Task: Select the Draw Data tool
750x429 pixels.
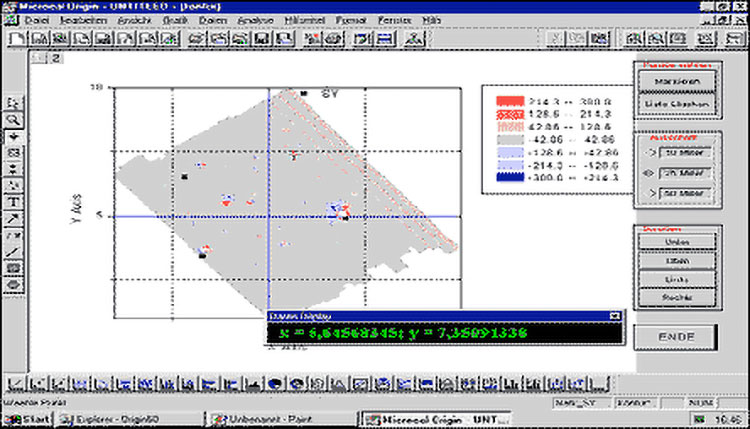Action: tap(13, 185)
